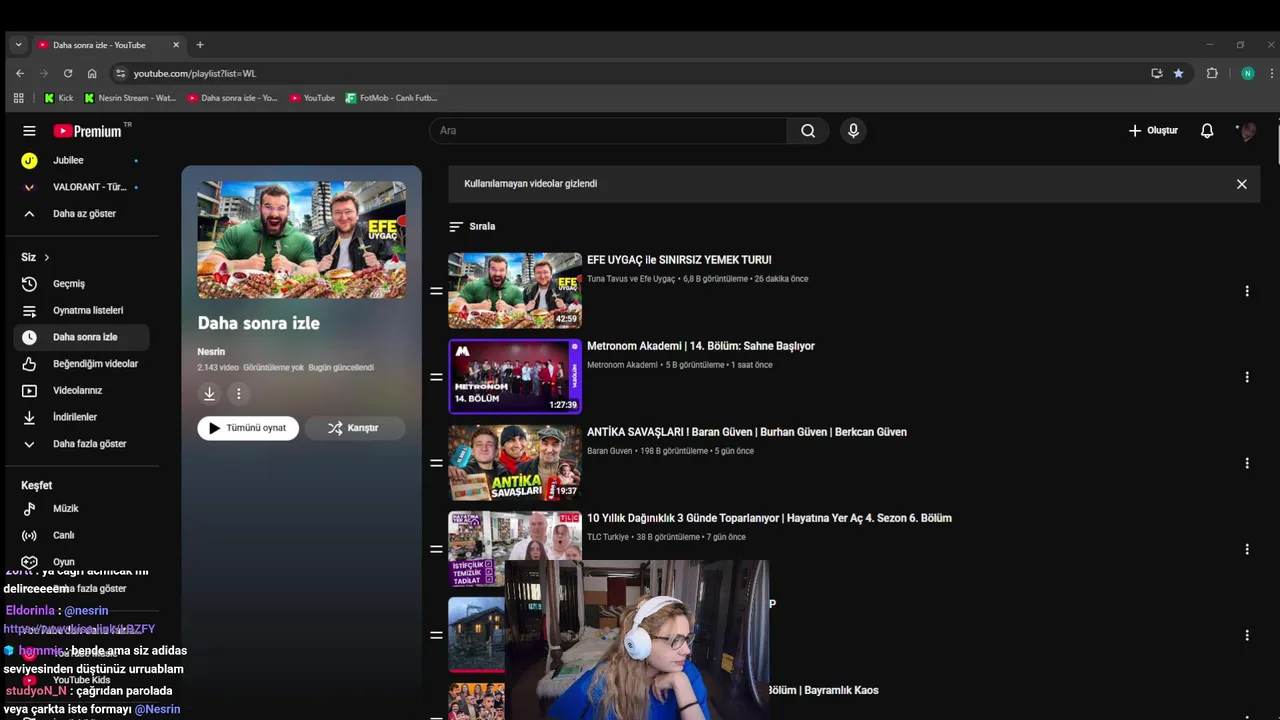Screen dimensions: 1280x720
Task: Open a new browser tab
Action: 200,45
